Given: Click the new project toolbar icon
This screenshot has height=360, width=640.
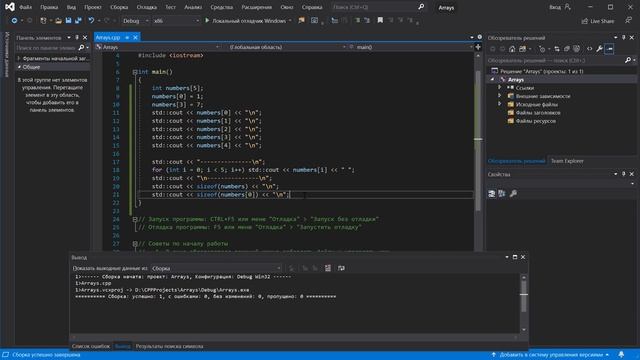Looking at the screenshot, I should (x=43, y=20).
